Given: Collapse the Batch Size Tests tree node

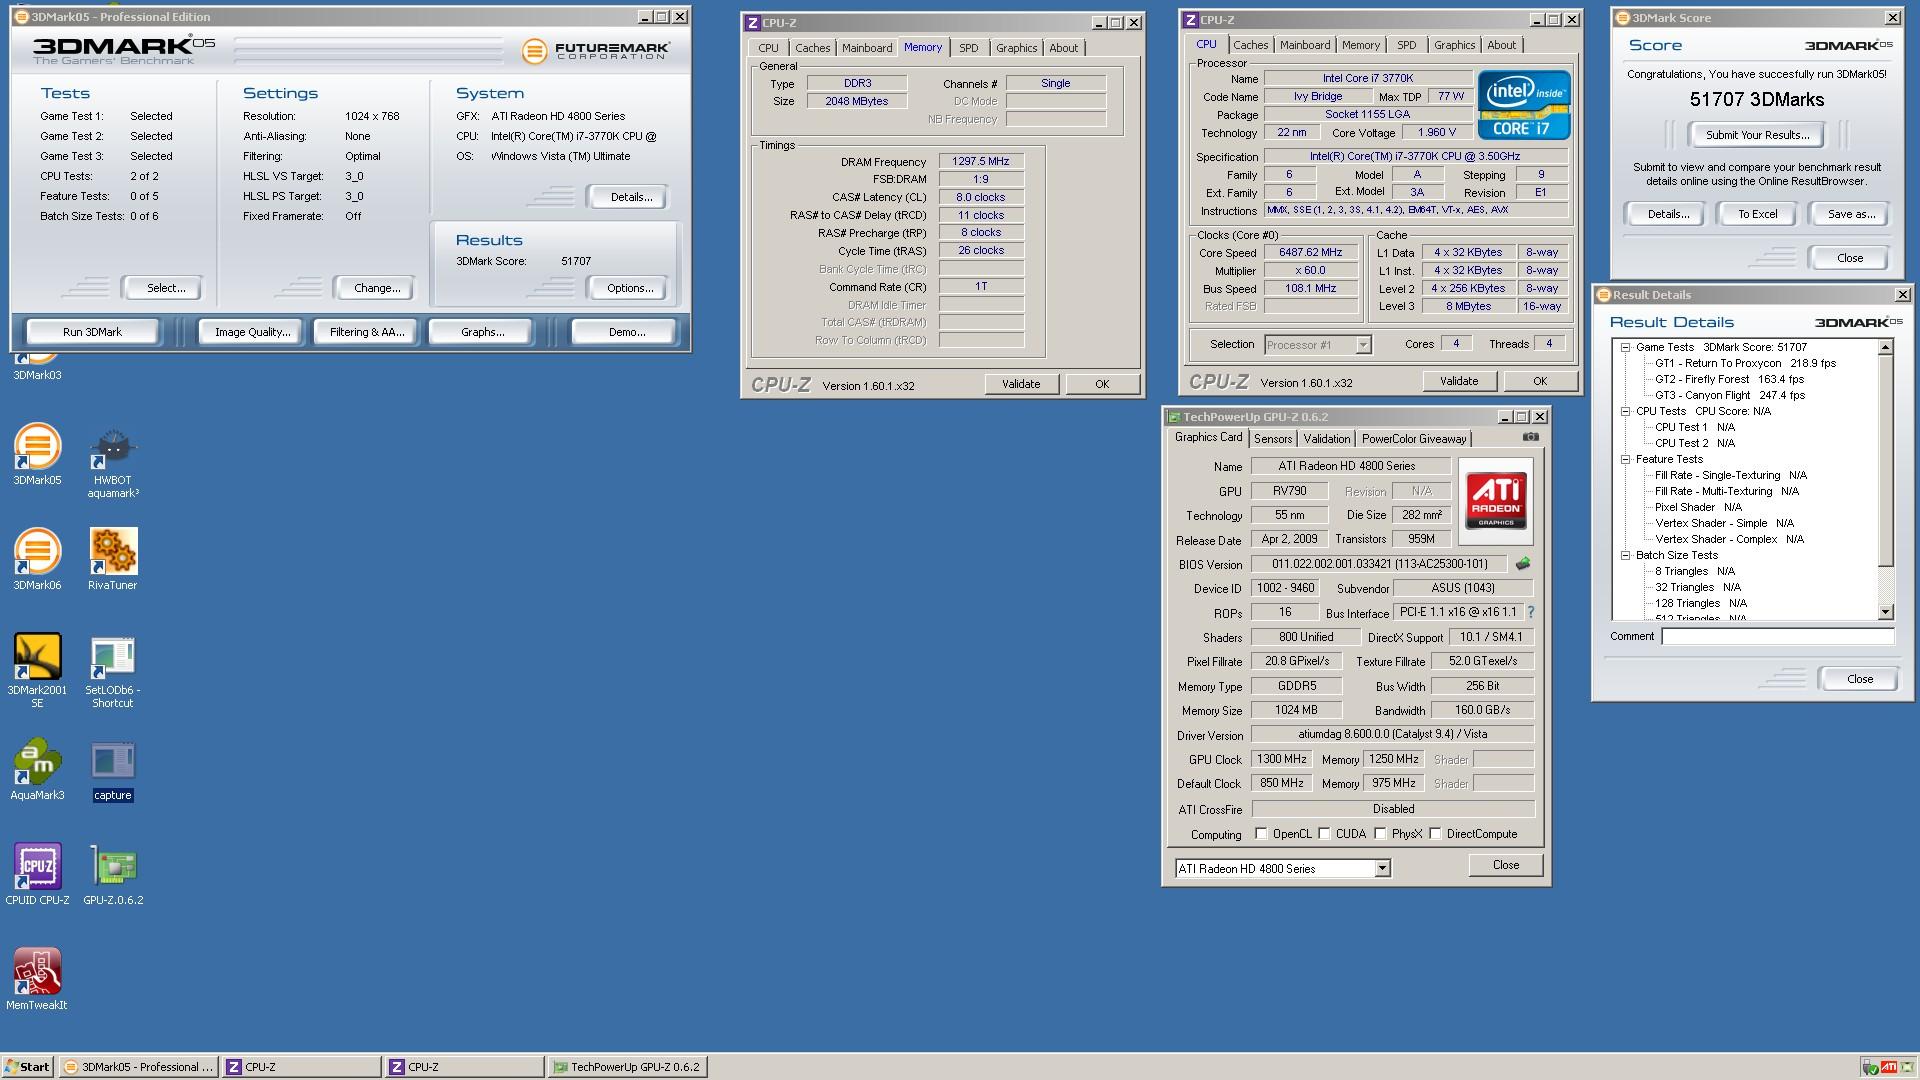Looking at the screenshot, I should (1625, 556).
